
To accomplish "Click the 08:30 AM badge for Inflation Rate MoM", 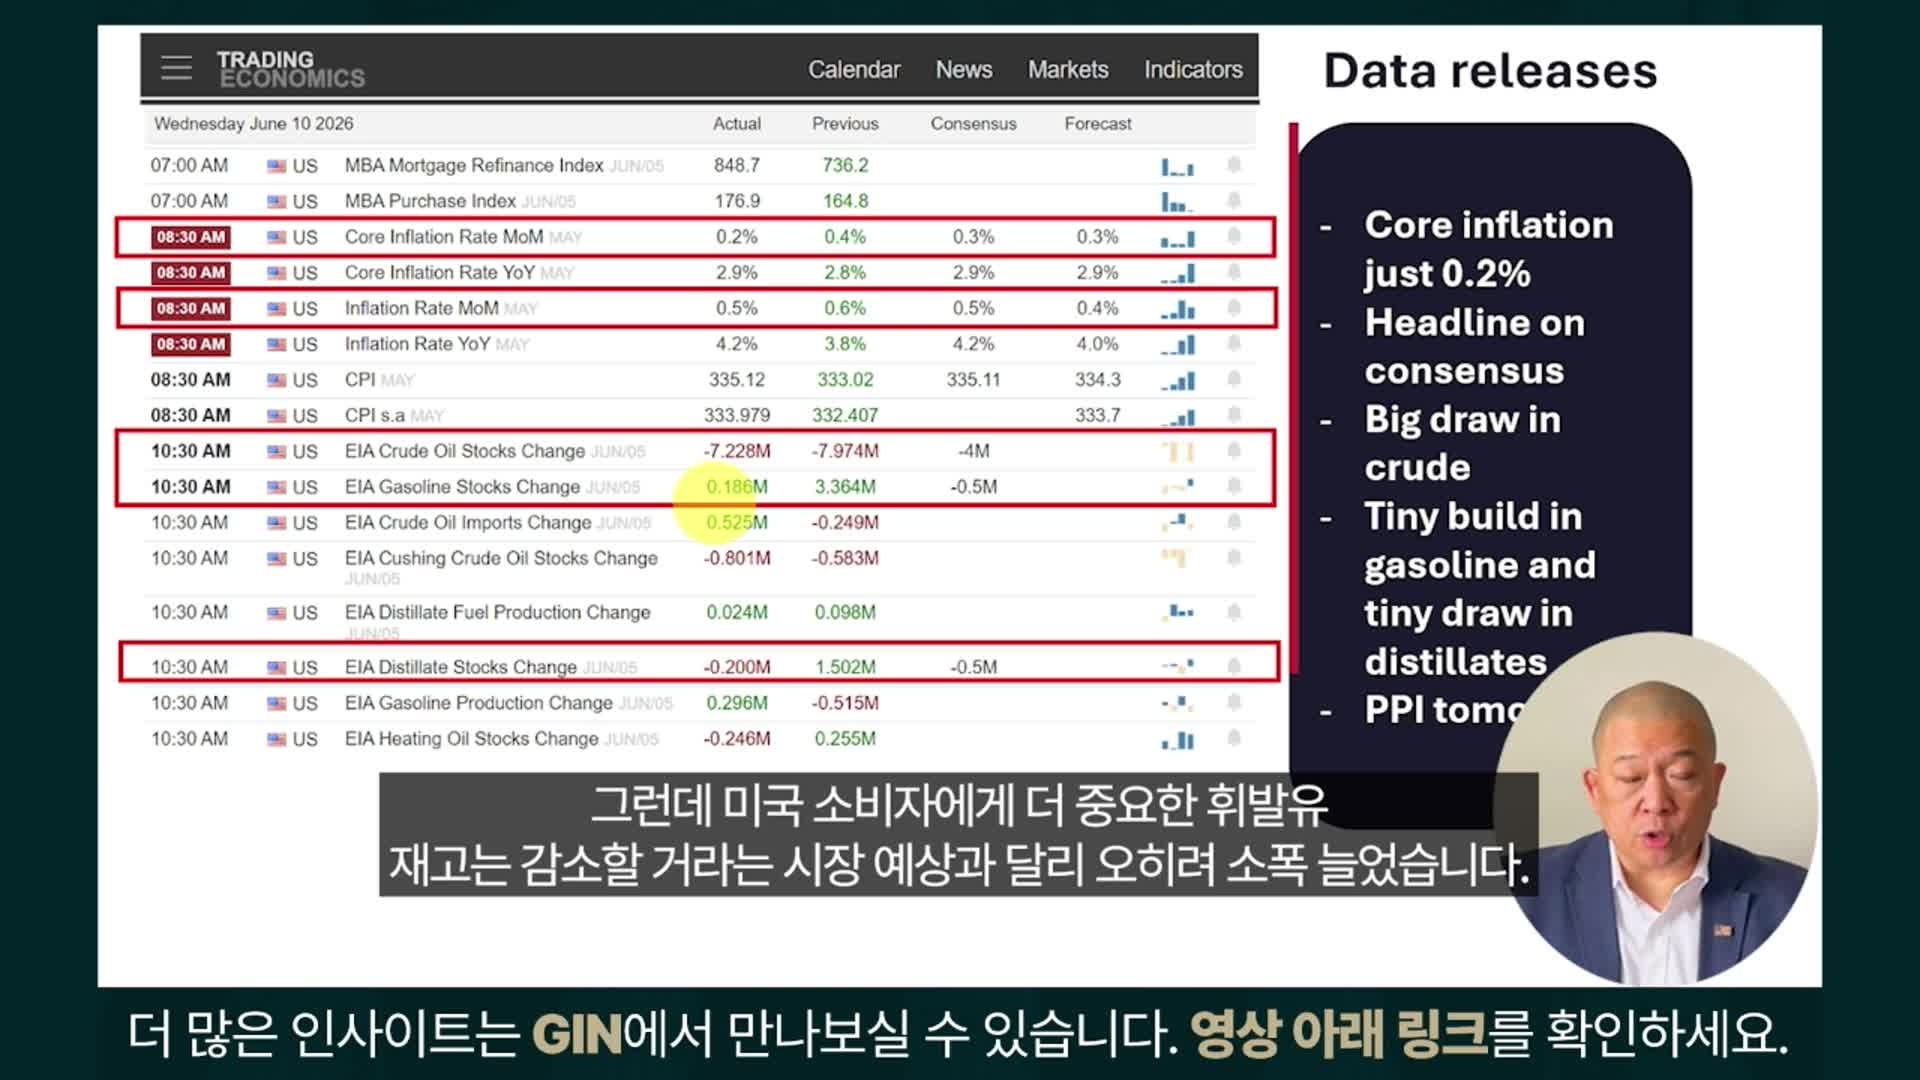I will (190, 309).
